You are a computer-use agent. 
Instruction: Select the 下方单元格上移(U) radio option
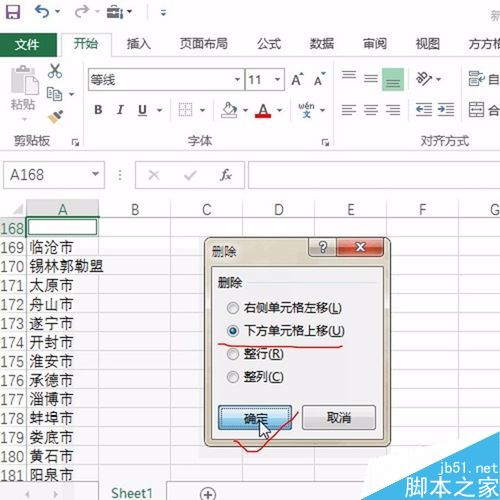pos(233,331)
